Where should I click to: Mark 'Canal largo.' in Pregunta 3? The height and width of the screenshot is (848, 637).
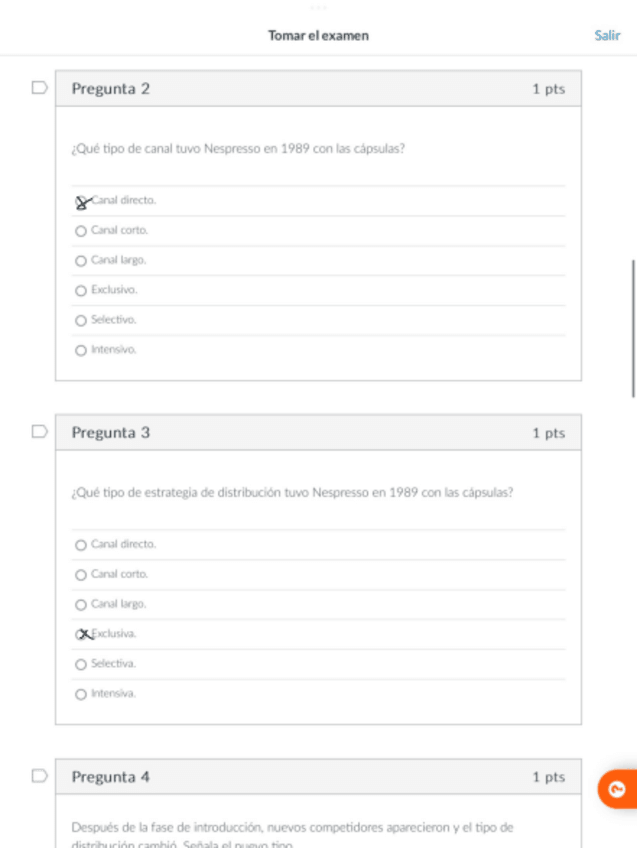(x=81, y=605)
